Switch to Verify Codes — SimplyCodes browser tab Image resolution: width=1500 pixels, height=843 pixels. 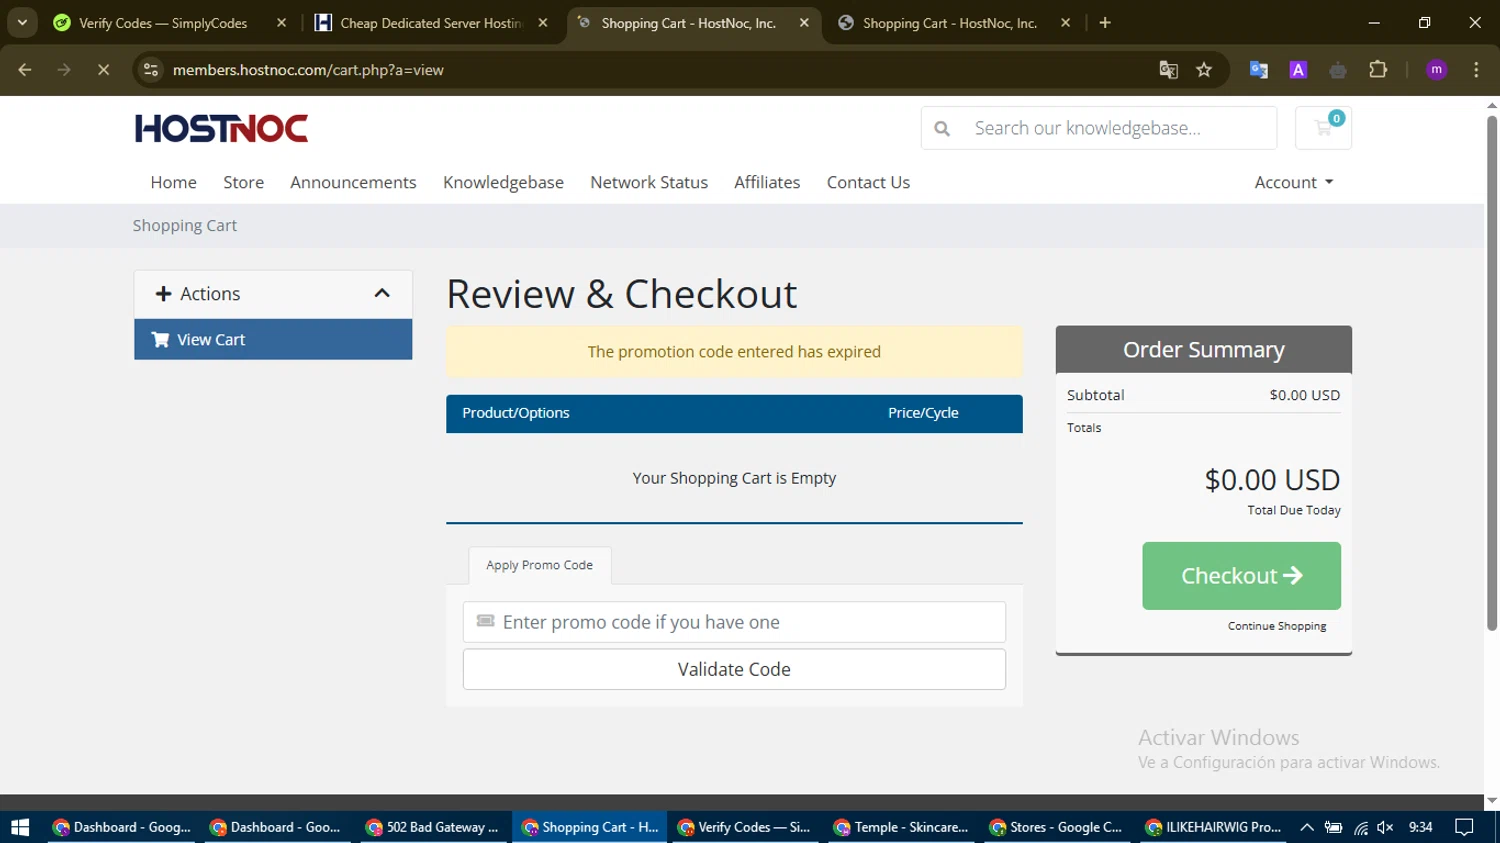coord(163,22)
